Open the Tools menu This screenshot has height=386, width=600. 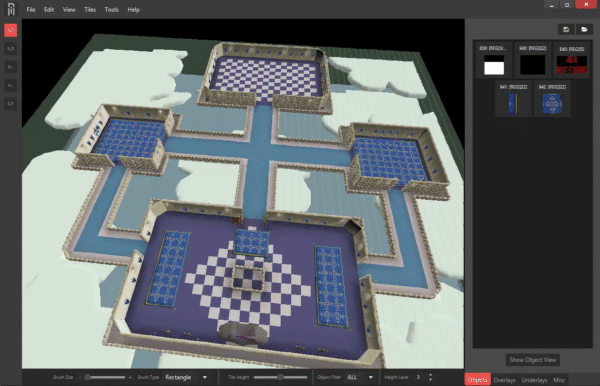point(111,10)
